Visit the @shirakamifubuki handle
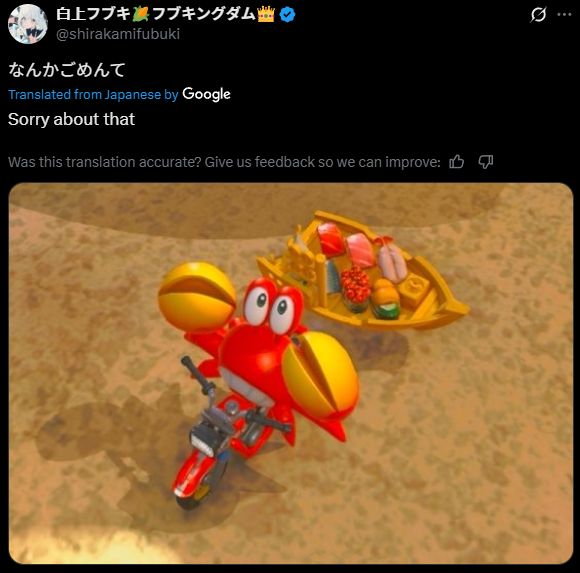580x573 pixels. 118,34
